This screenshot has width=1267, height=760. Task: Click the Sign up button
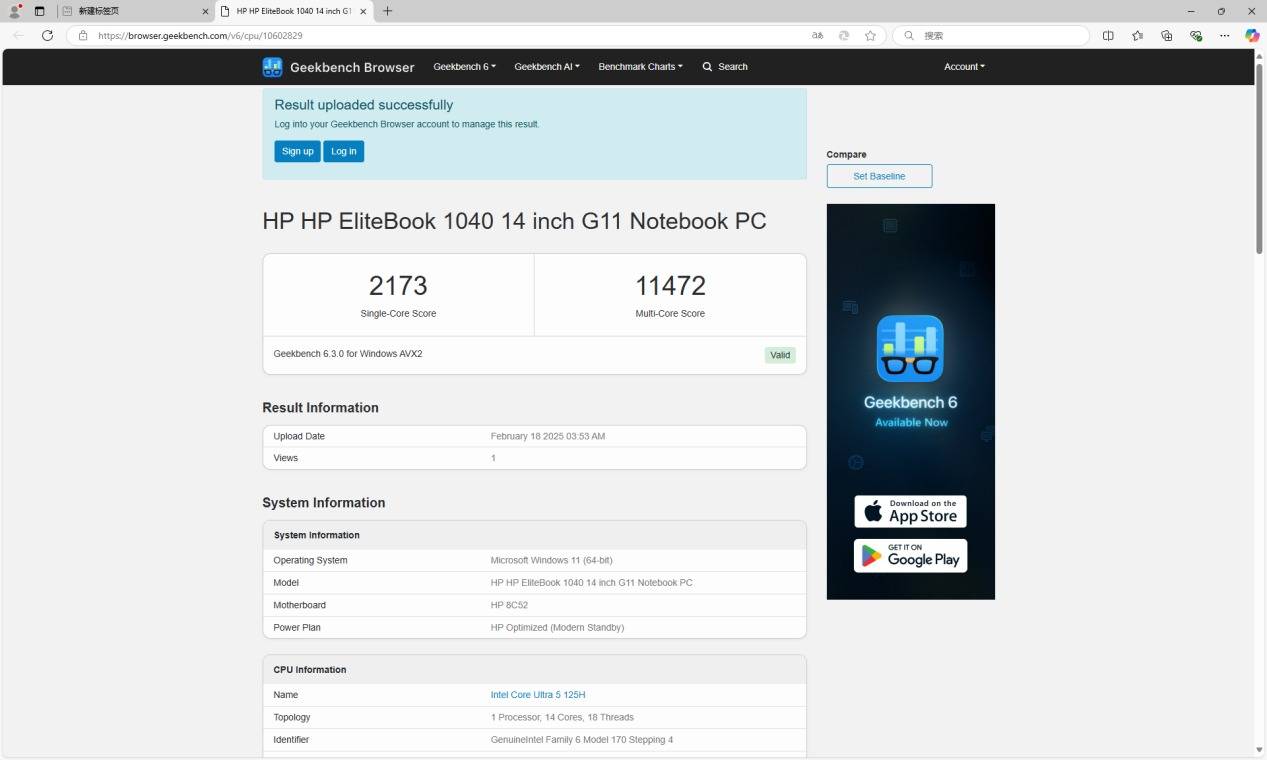coord(297,151)
